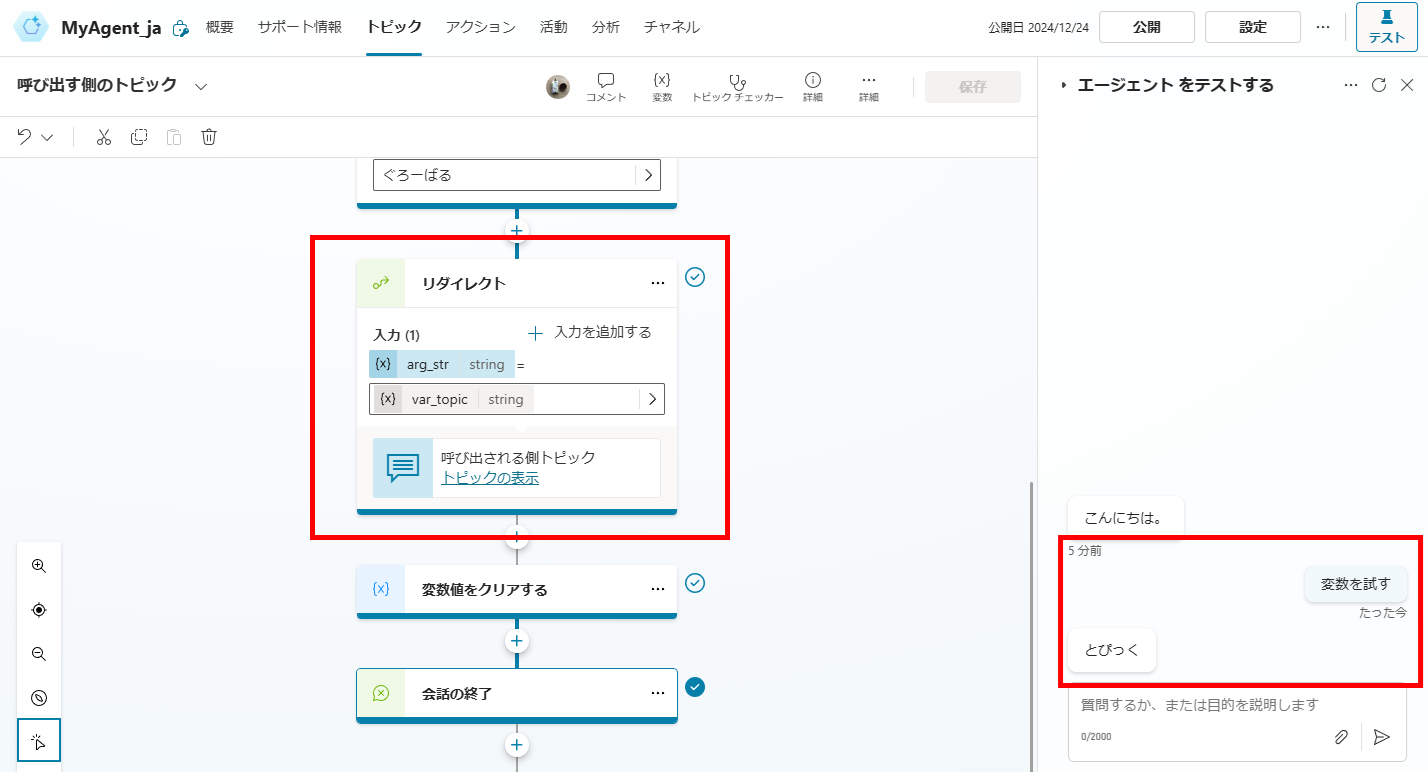Screen dimensions: 1428x772
Task: Click the zoom out magnifier icon
Action: pos(39,654)
